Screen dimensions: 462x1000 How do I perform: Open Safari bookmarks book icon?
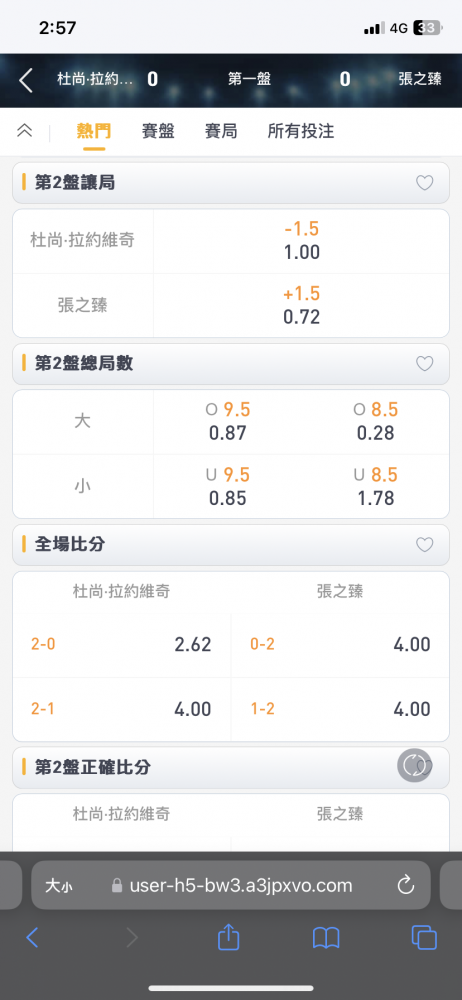pos(326,938)
